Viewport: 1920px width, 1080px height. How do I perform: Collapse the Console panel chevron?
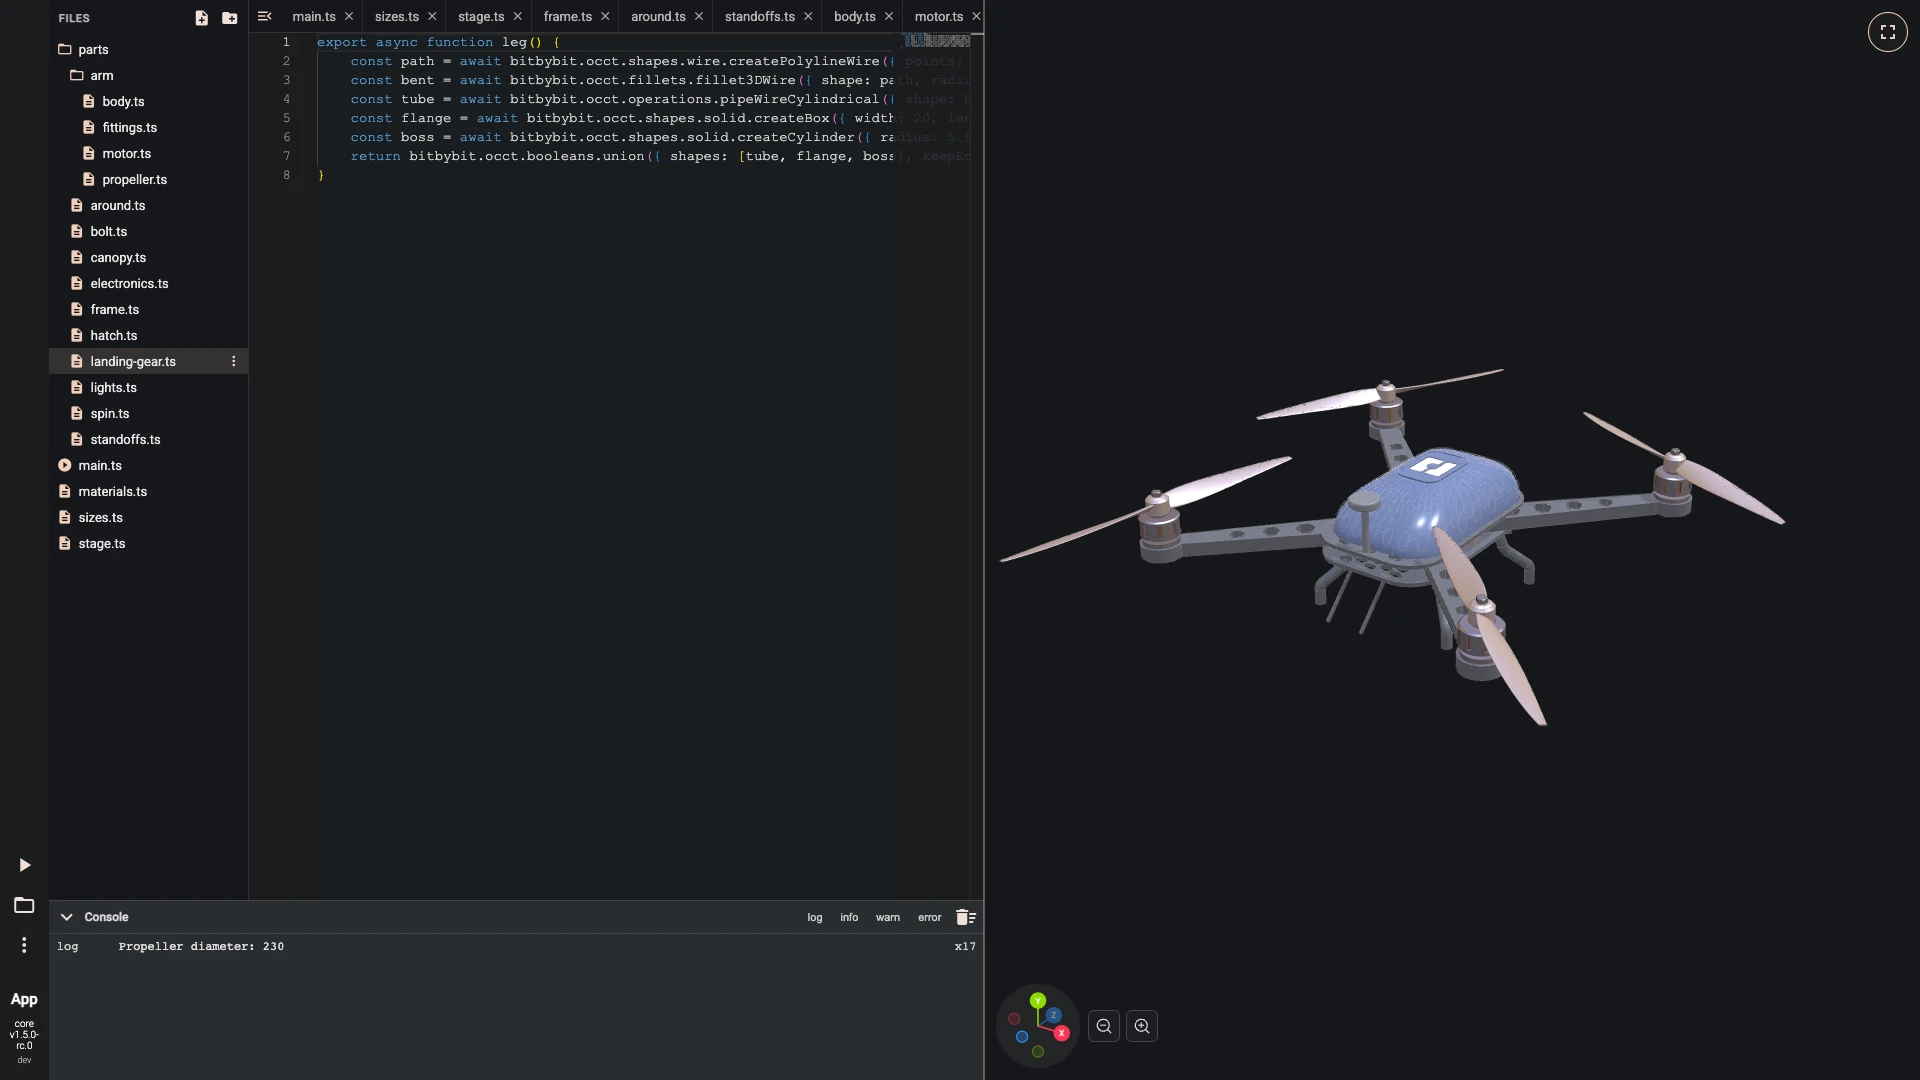pos(67,917)
